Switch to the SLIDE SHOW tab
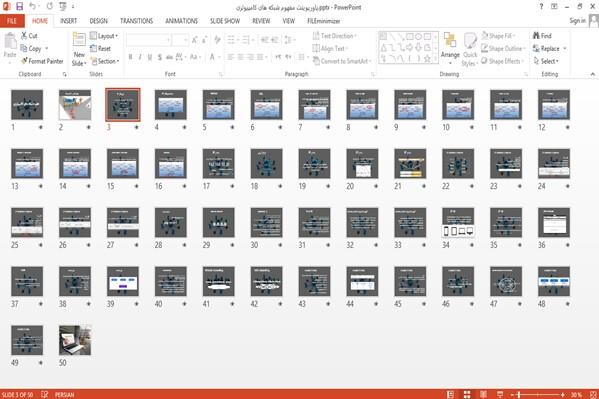 click(x=225, y=21)
